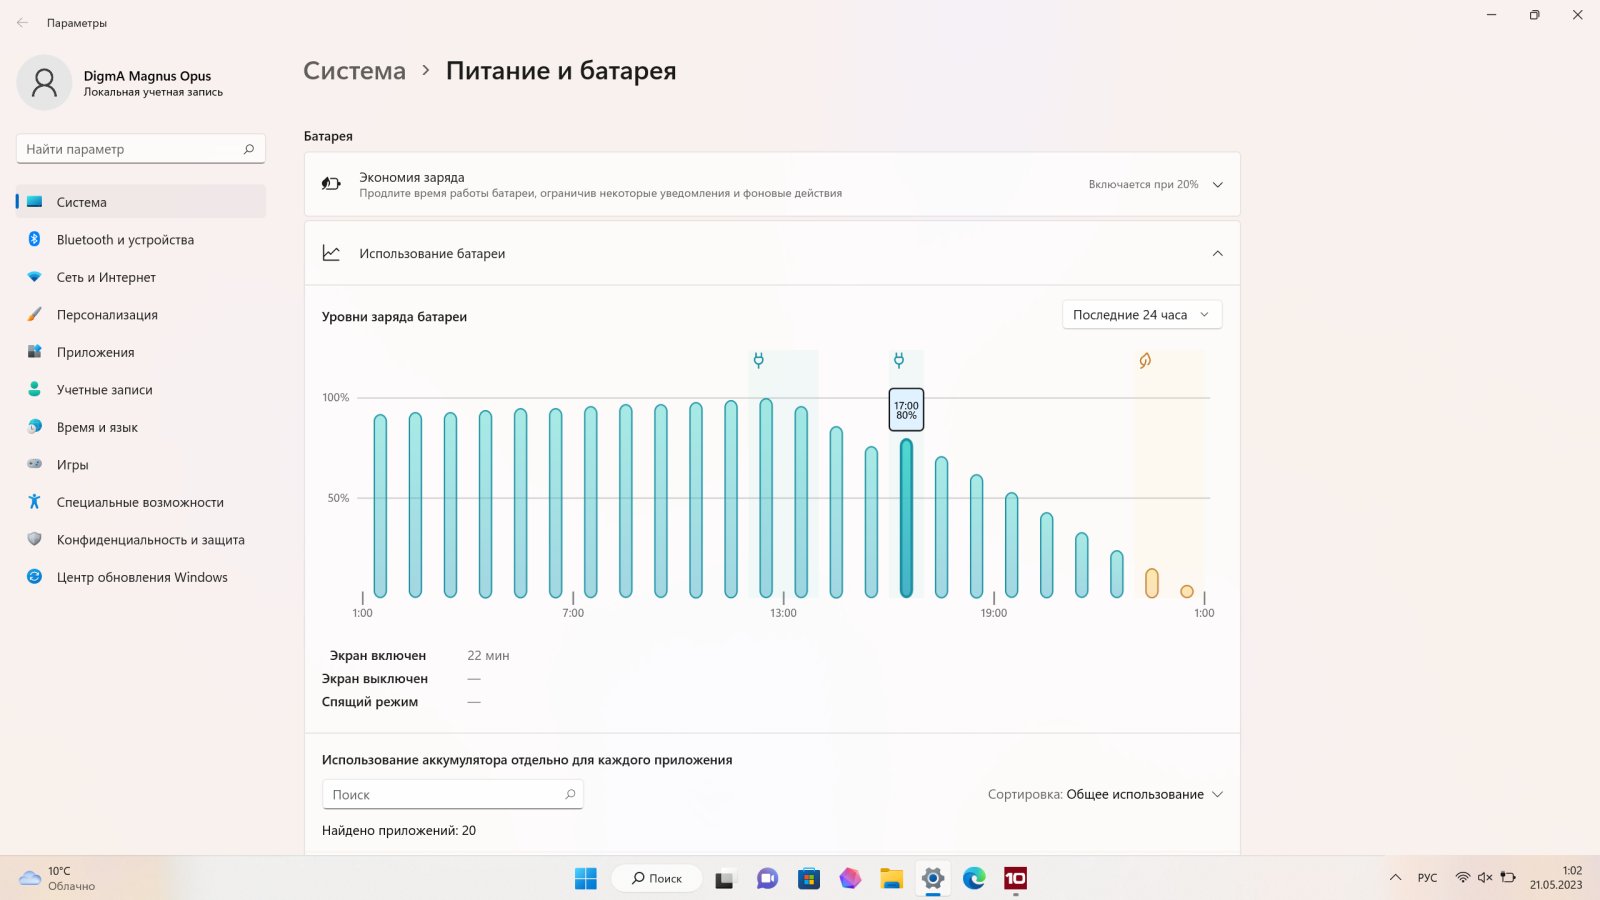Select Windows Update in sidebar
1600x900 pixels.
[142, 577]
